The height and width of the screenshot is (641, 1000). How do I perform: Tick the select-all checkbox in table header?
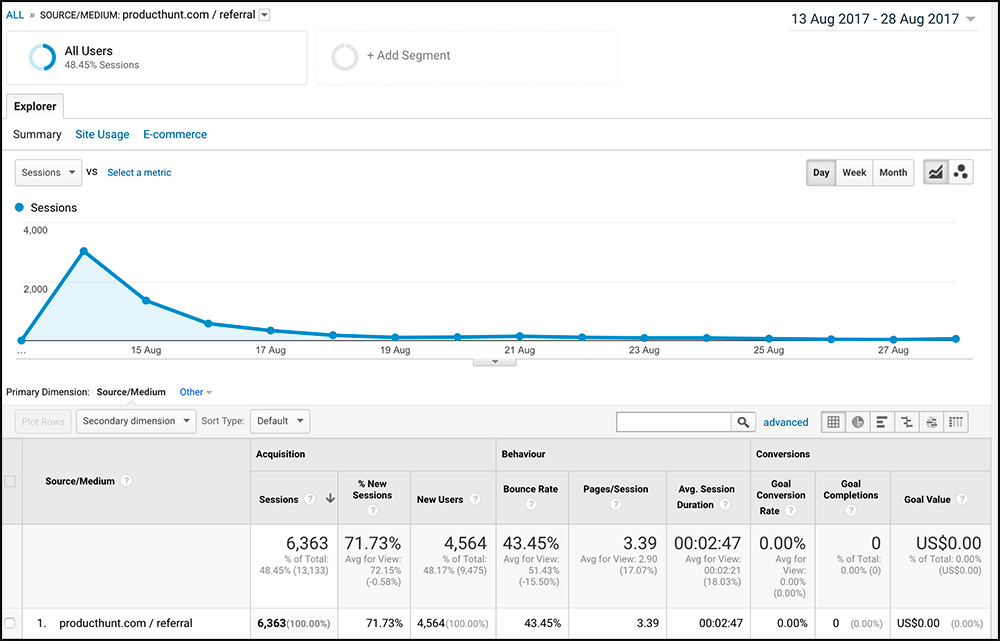(x=10, y=481)
